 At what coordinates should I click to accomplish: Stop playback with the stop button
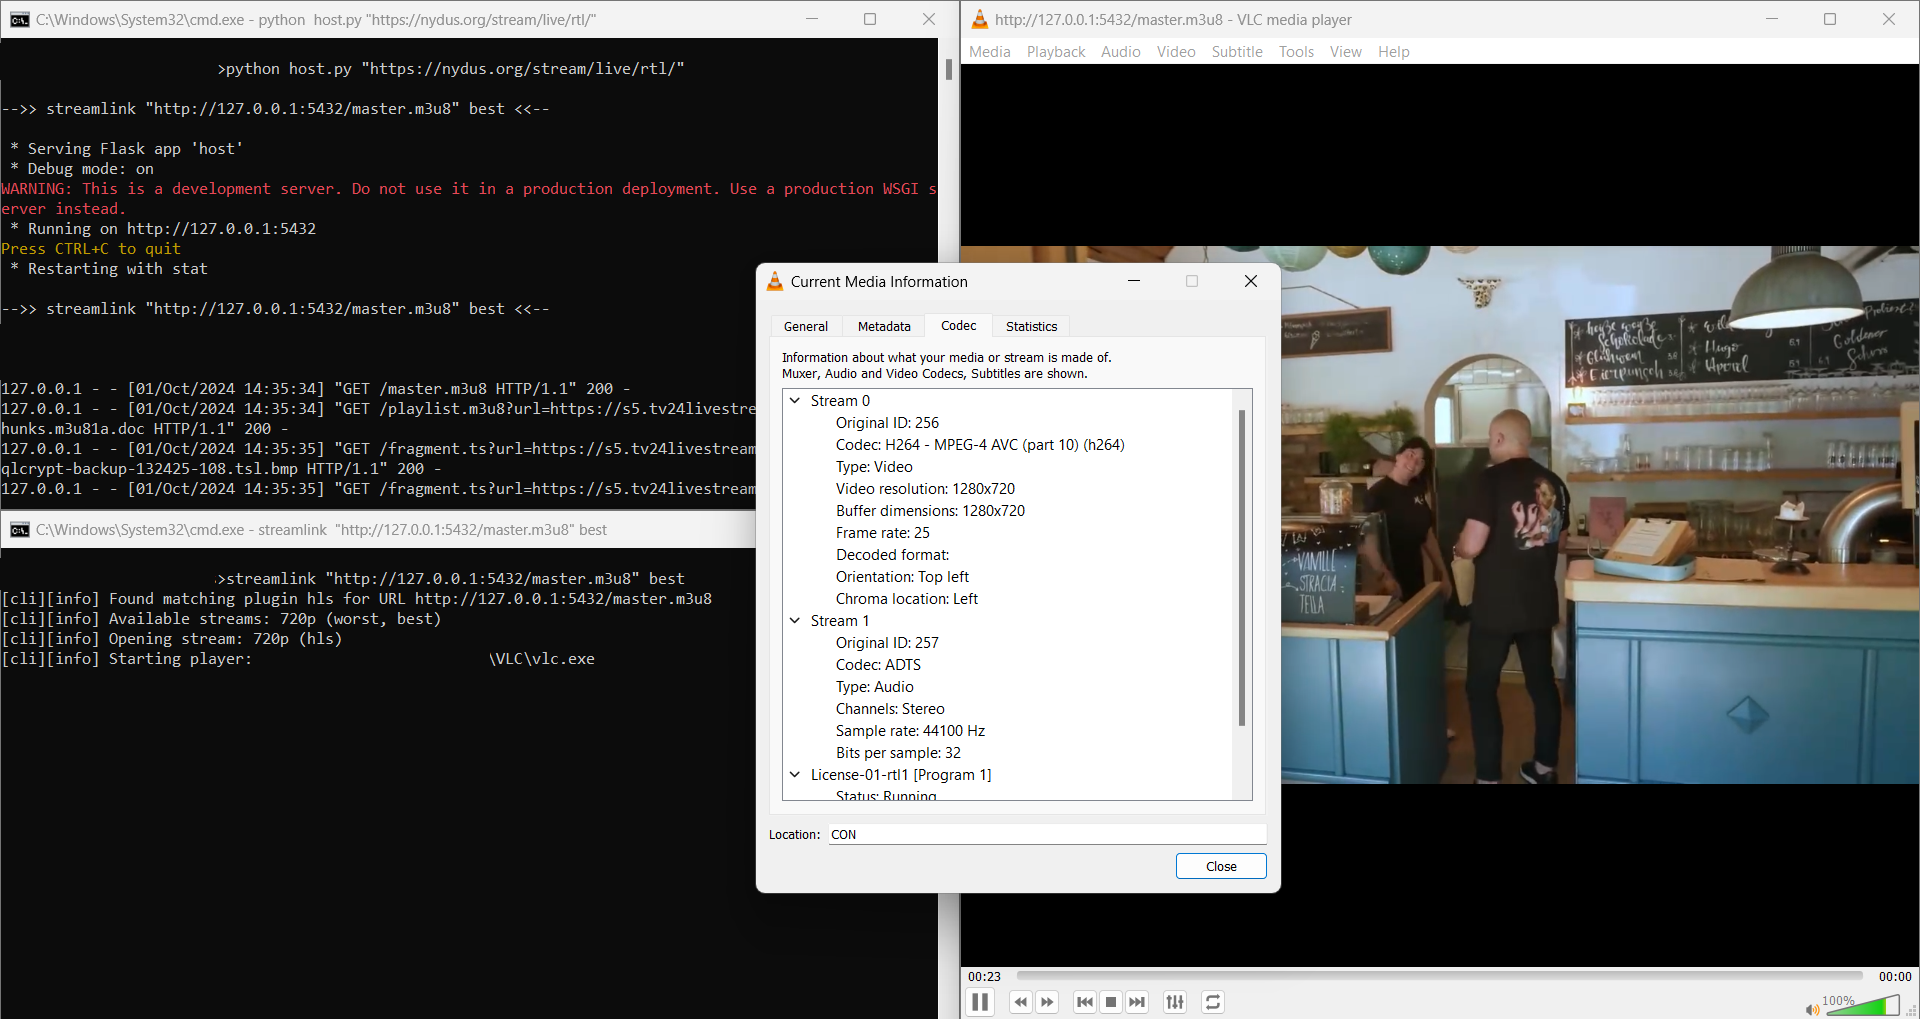pos(1111,1002)
